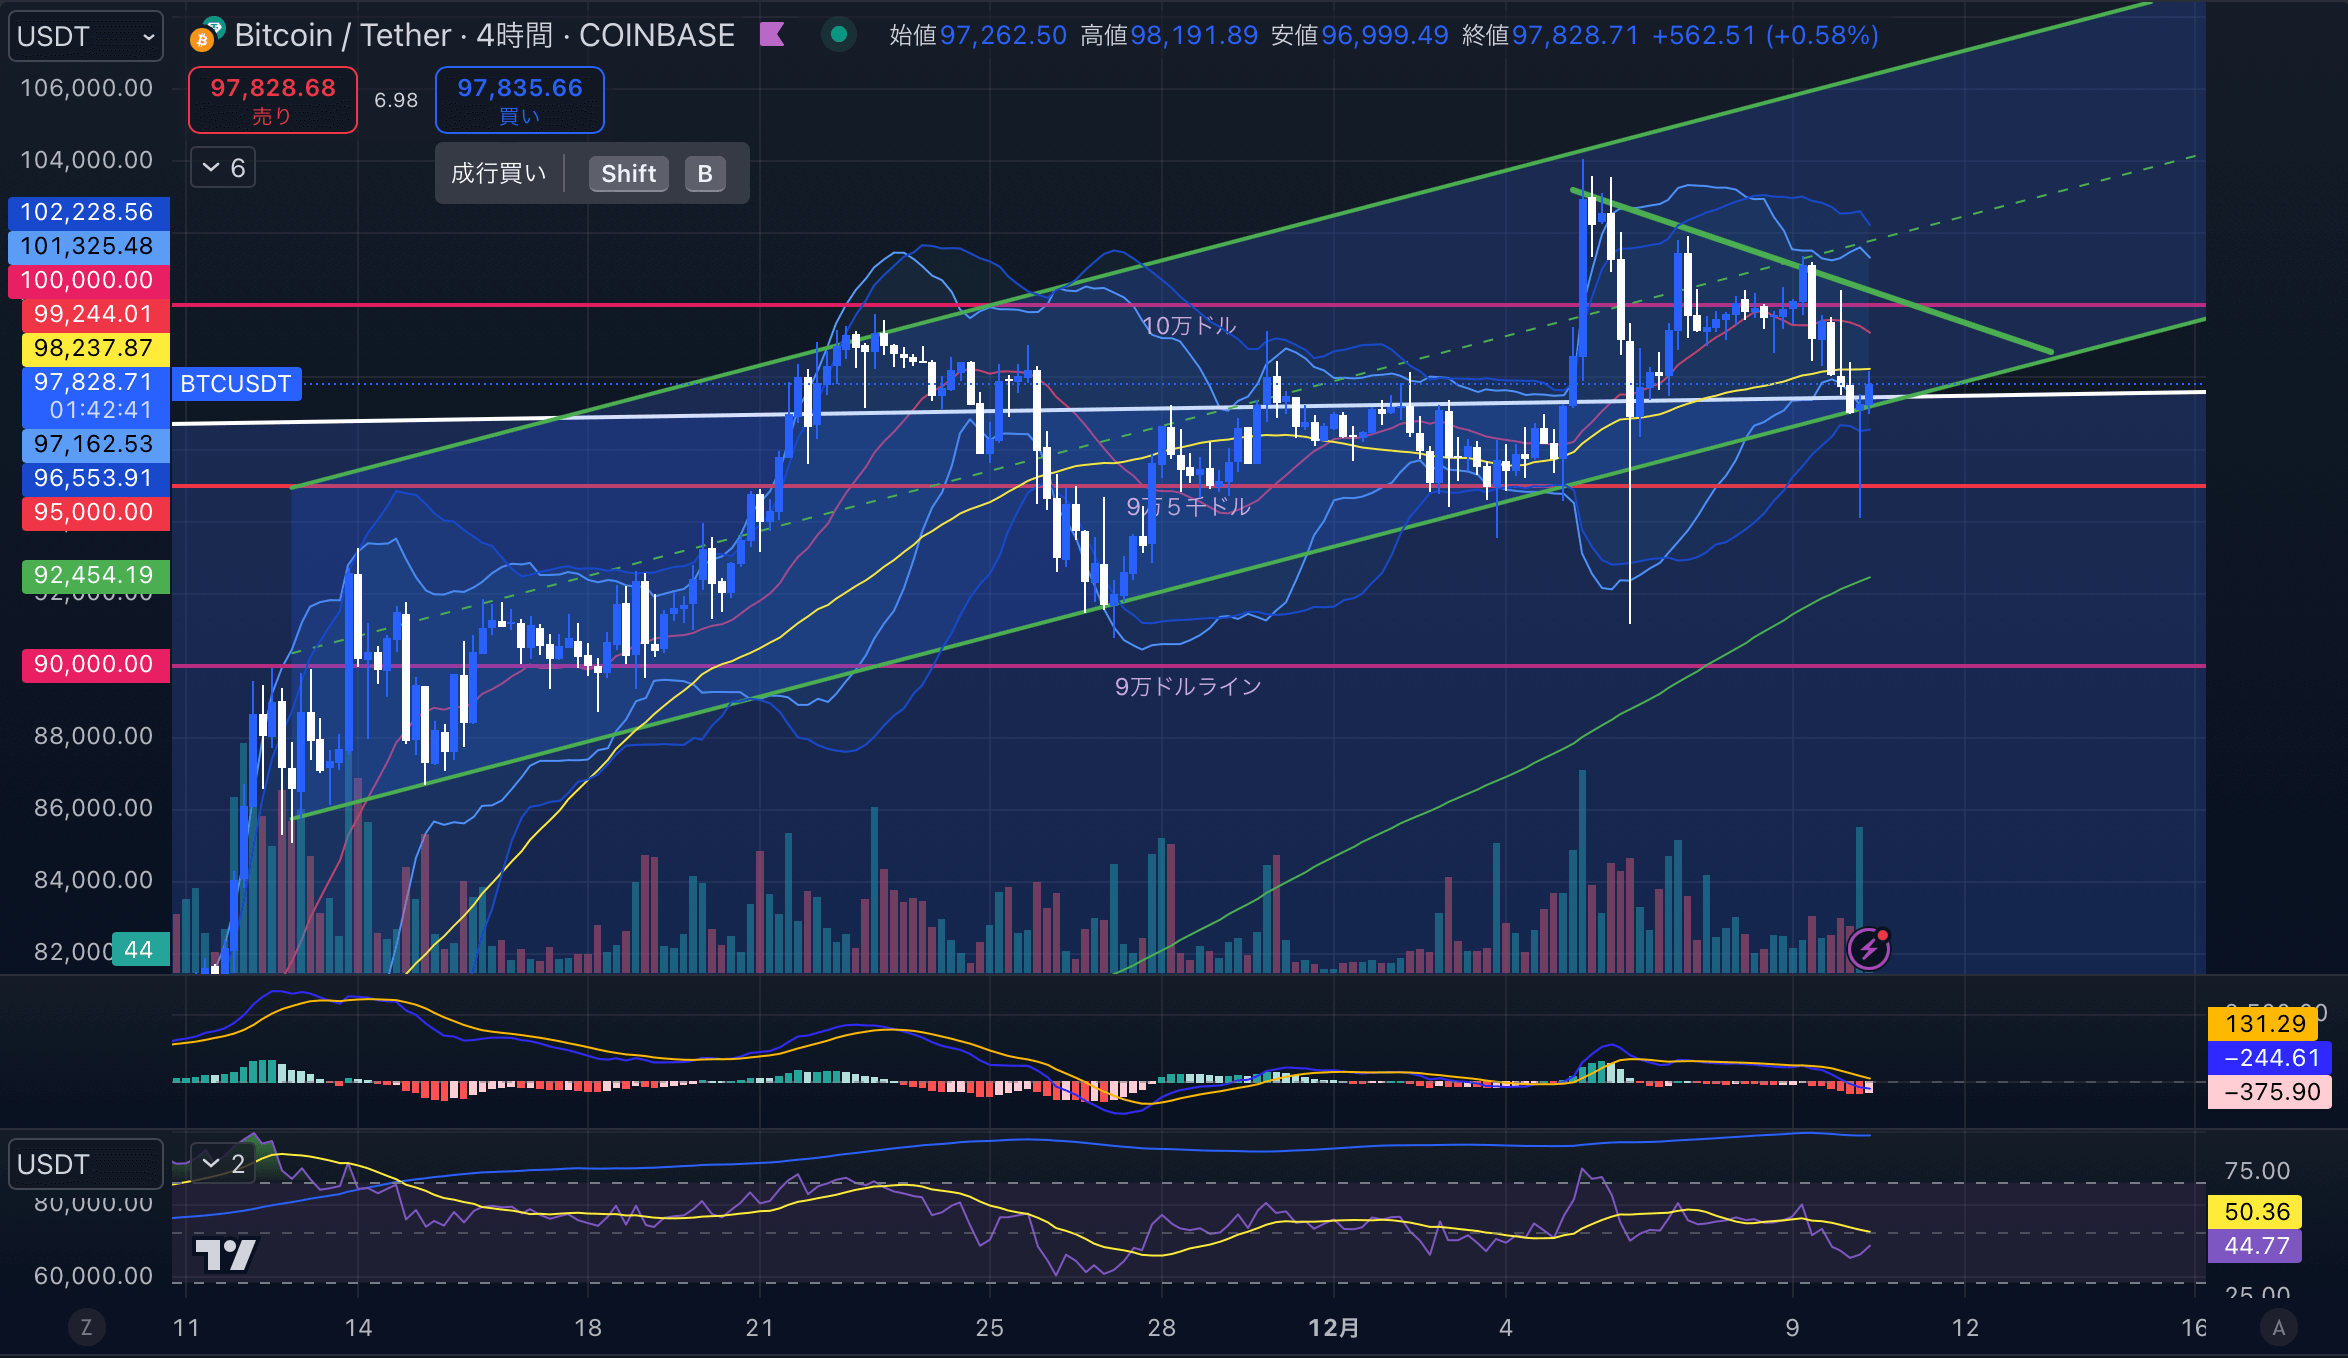Click the 始値 open value 97,262.50
Image resolution: width=2348 pixels, height=1358 pixels.
[1003, 35]
